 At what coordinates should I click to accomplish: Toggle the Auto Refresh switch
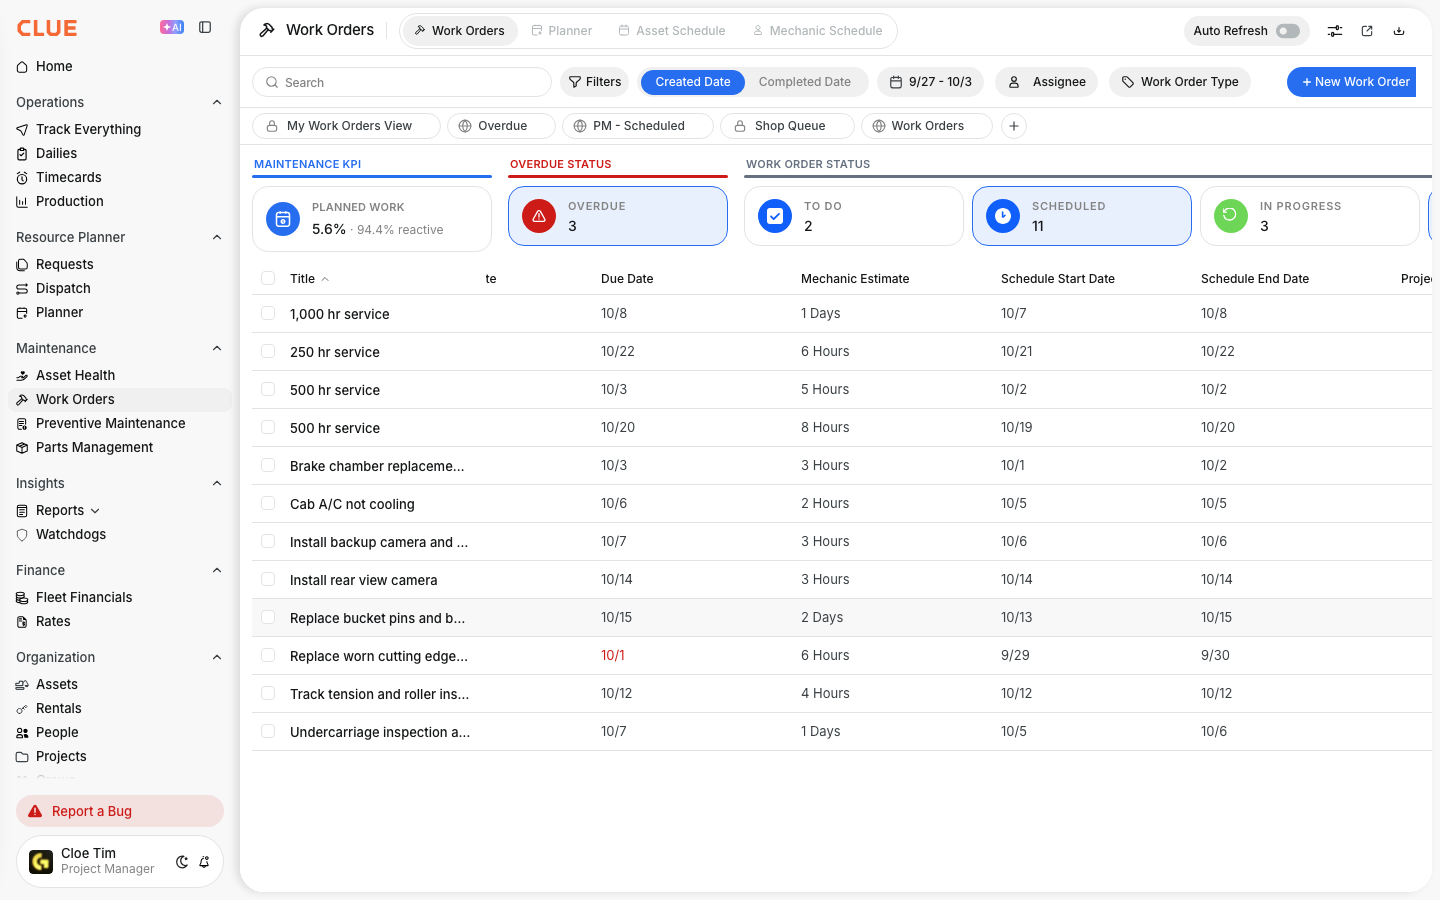coord(1288,31)
